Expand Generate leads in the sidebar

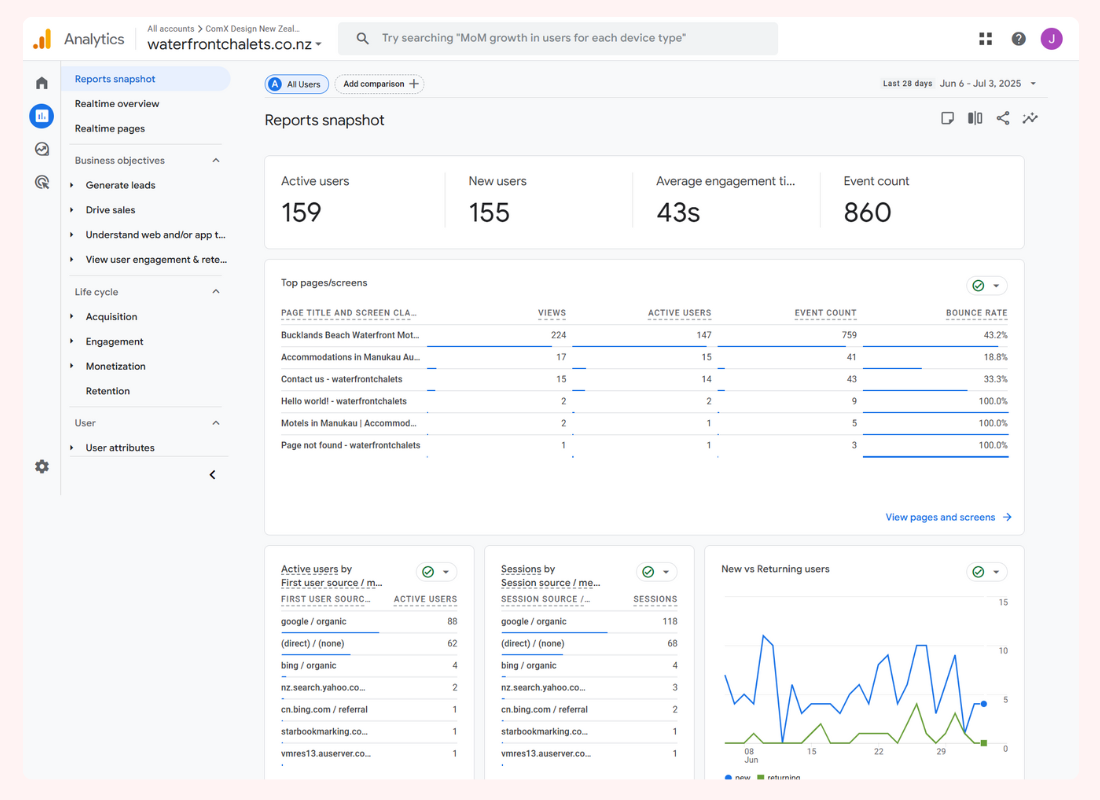72,185
